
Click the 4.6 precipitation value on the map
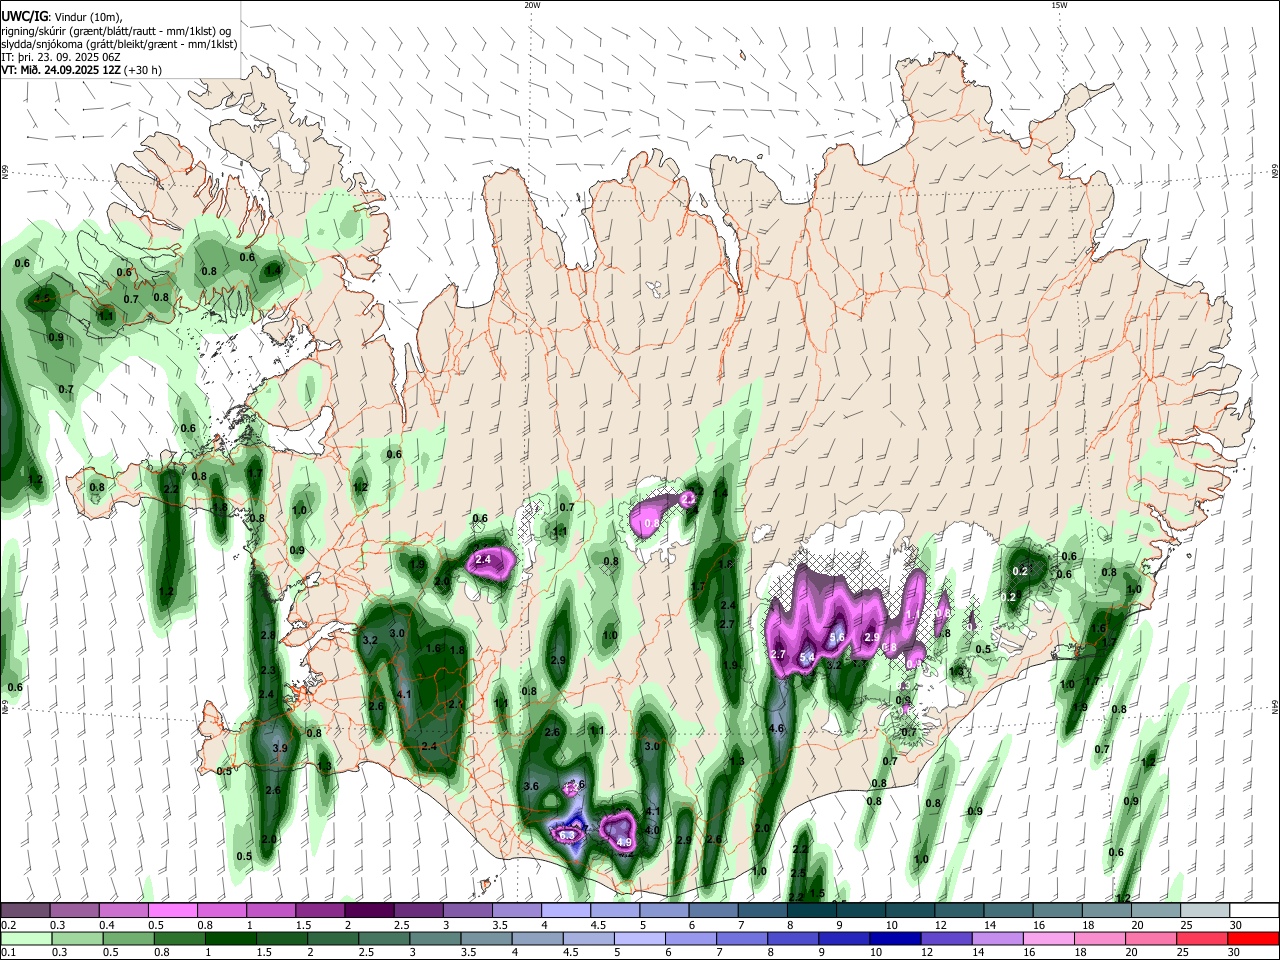(x=777, y=728)
